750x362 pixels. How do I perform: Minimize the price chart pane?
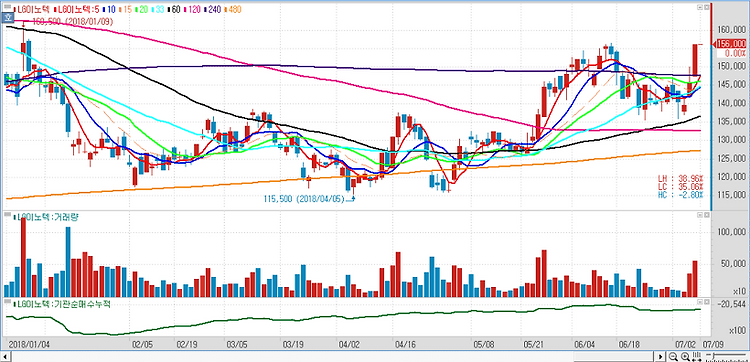(699, 7)
